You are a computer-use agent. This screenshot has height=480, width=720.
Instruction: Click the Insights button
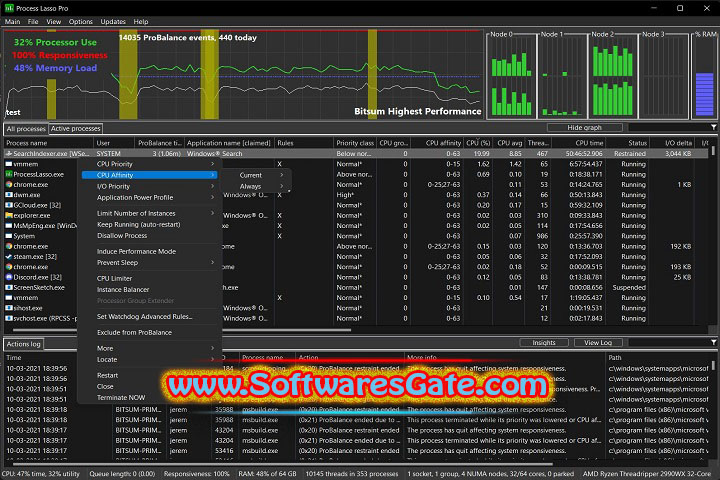click(544, 343)
